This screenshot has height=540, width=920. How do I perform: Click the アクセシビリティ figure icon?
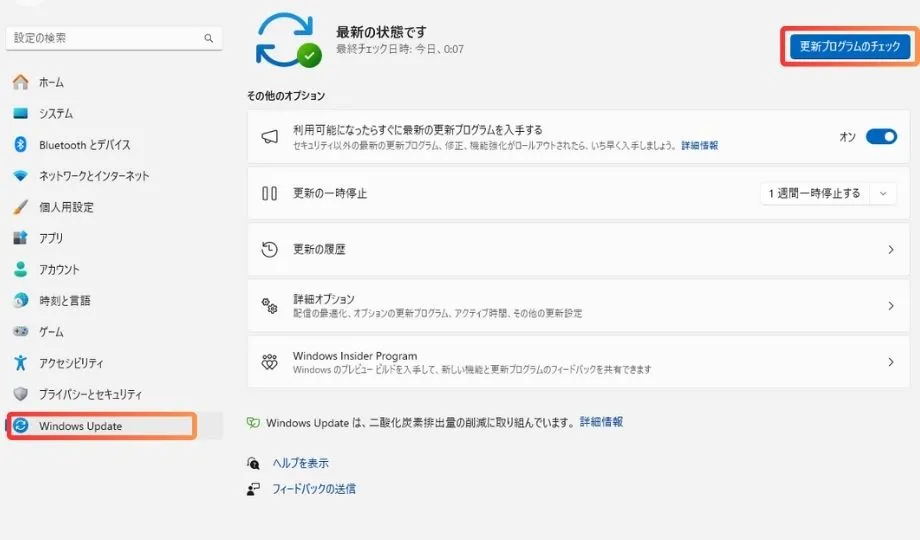tap(21, 363)
